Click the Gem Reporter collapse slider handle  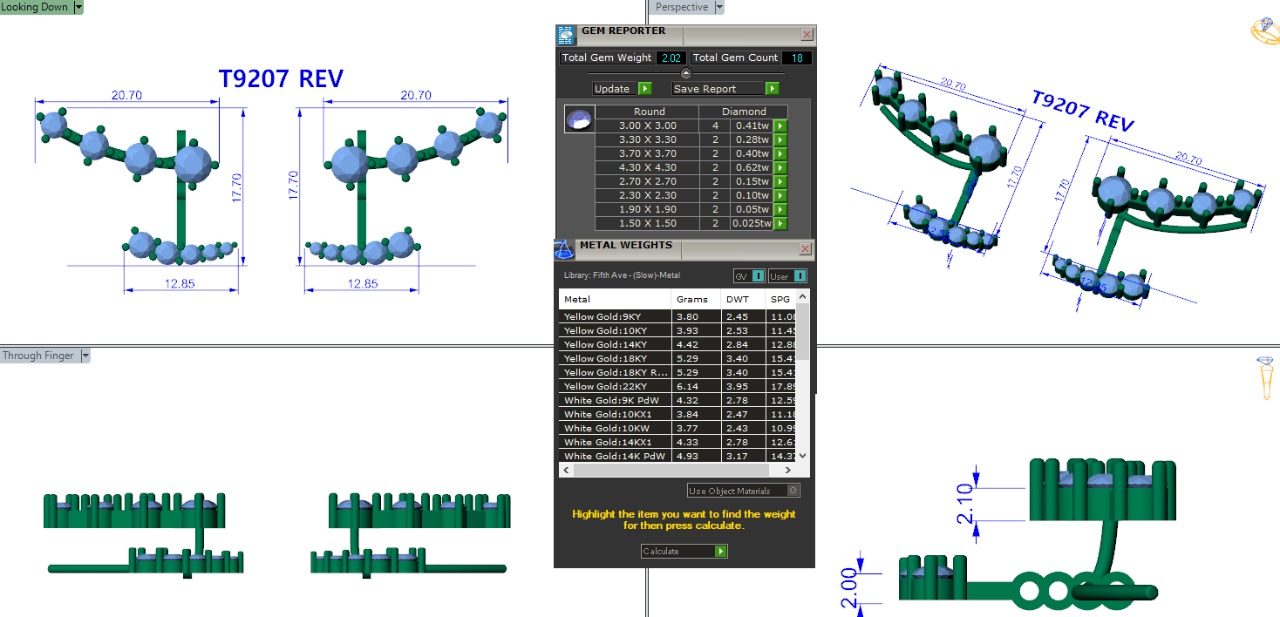coord(685,73)
